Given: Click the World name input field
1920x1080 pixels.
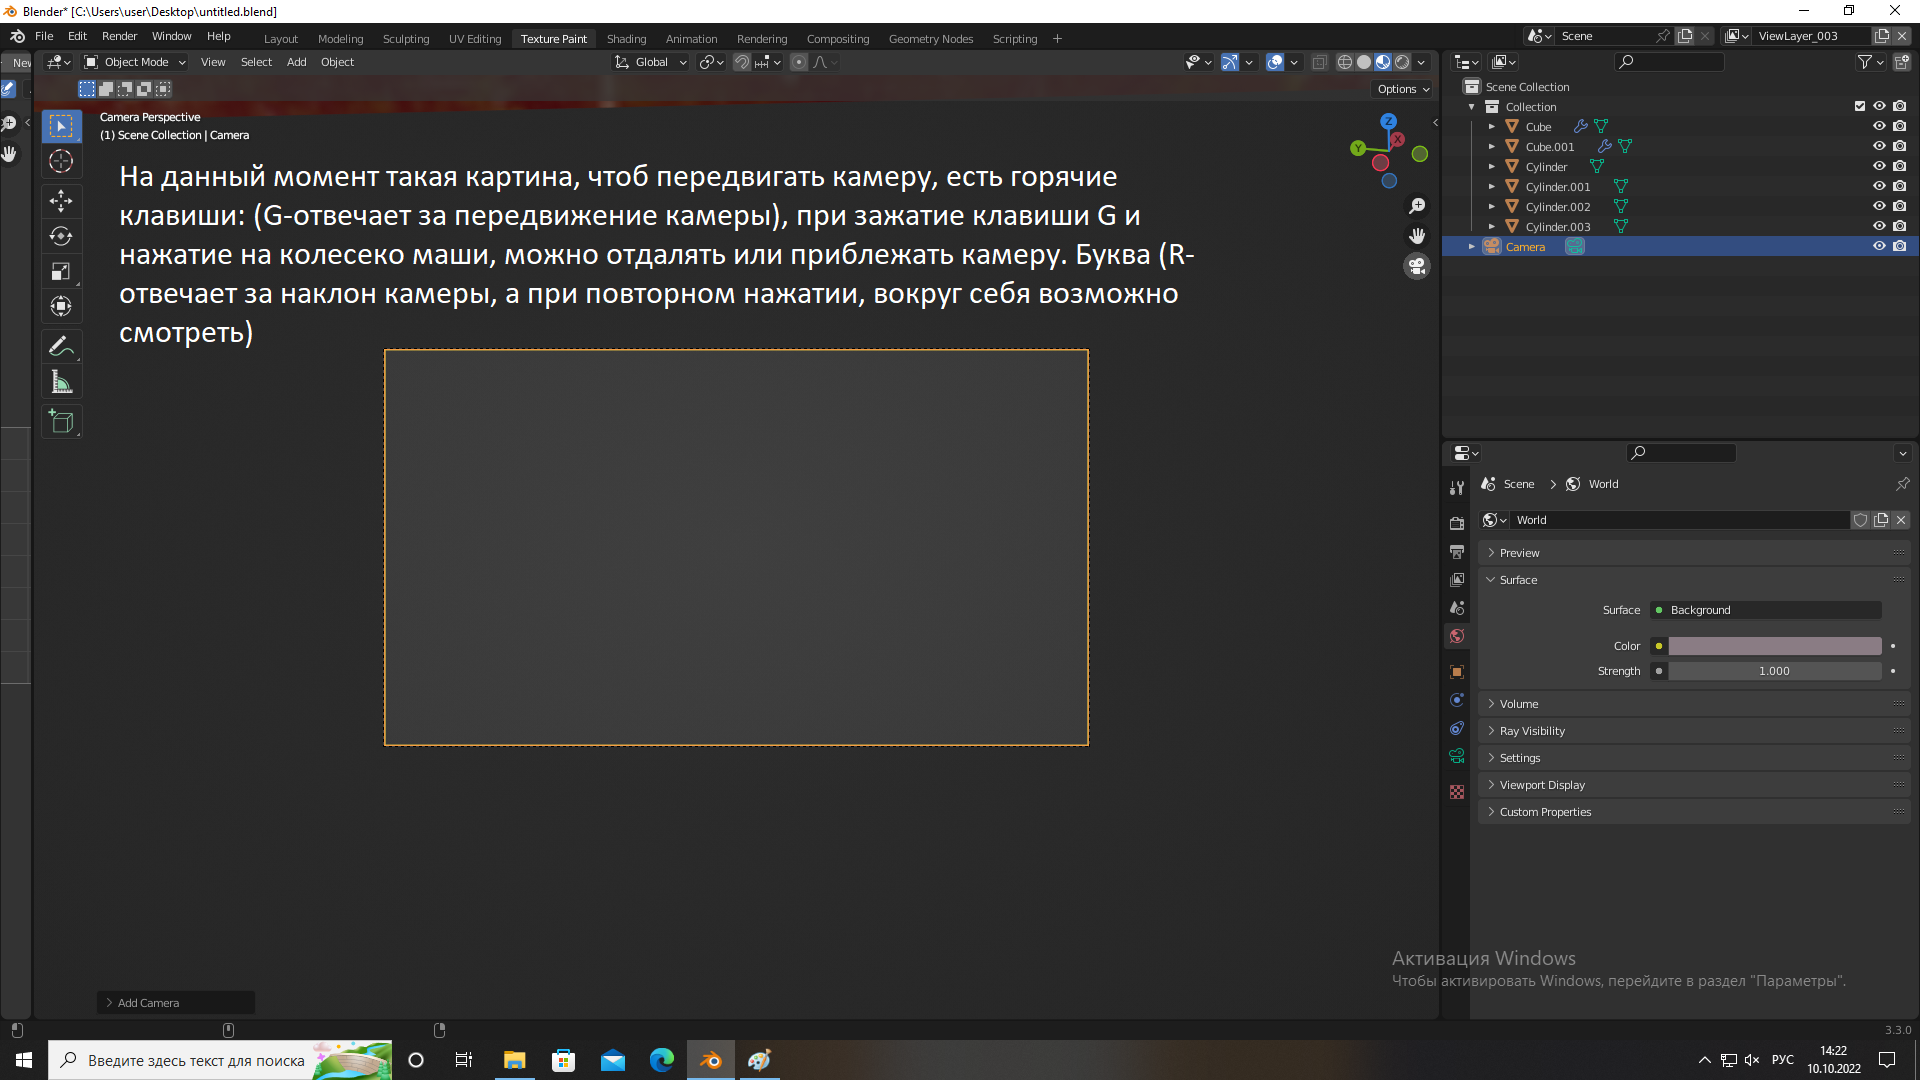Looking at the screenshot, I should (1680, 520).
